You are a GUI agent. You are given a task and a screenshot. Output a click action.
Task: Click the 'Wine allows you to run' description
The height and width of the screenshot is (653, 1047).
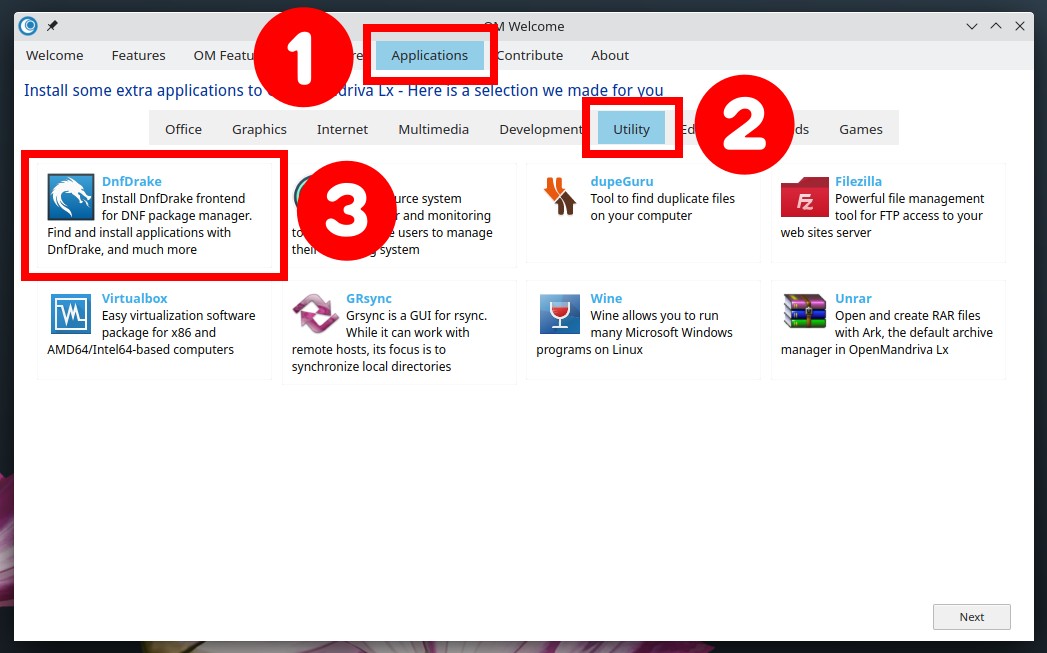click(634, 333)
